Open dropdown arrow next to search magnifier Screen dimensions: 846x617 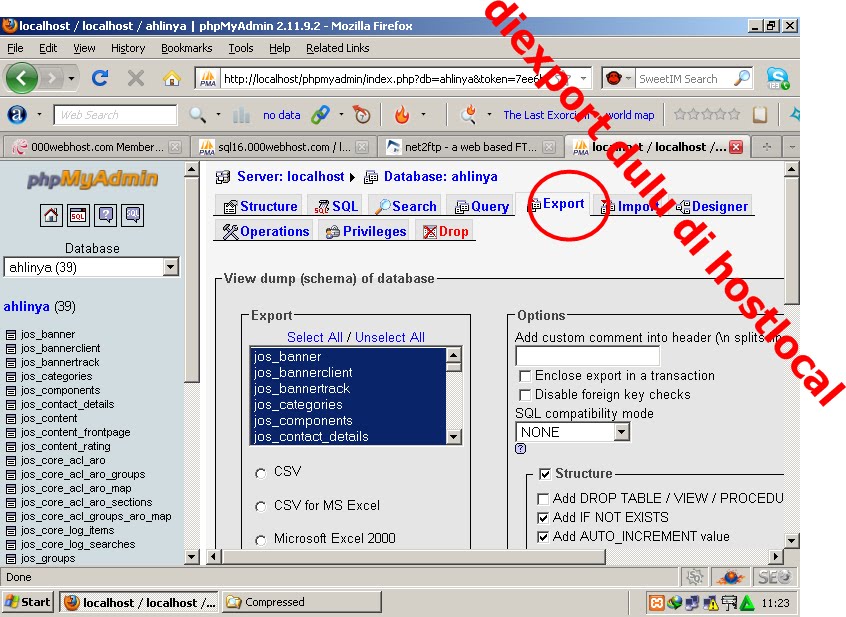click(x=218, y=114)
